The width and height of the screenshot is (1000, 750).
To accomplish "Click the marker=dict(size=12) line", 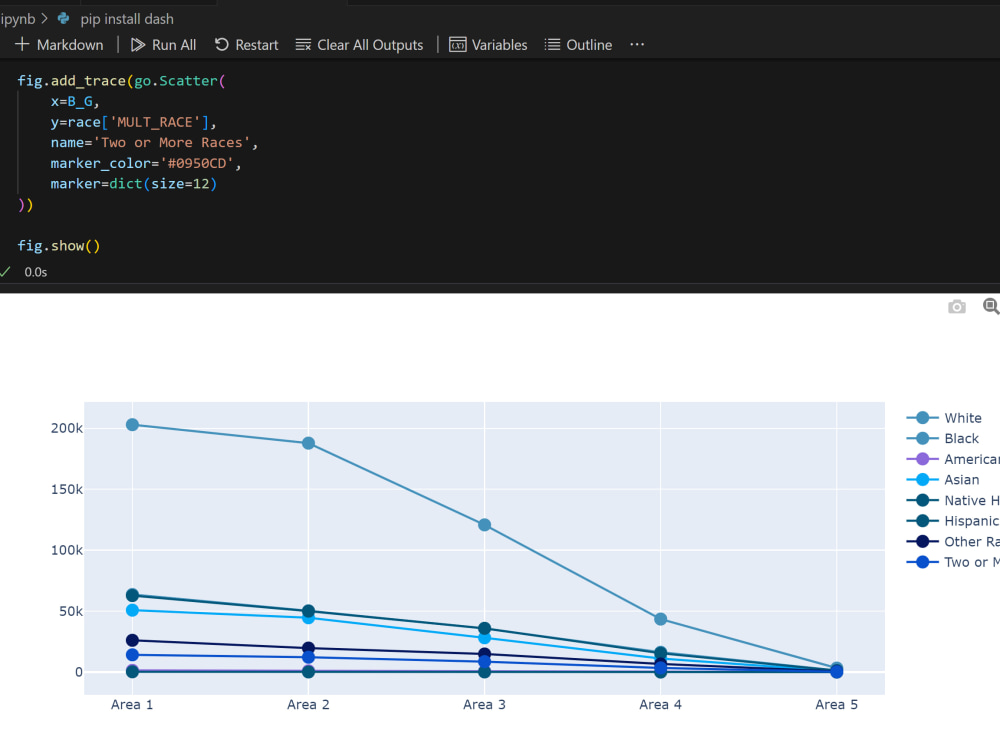I will (134, 184).
